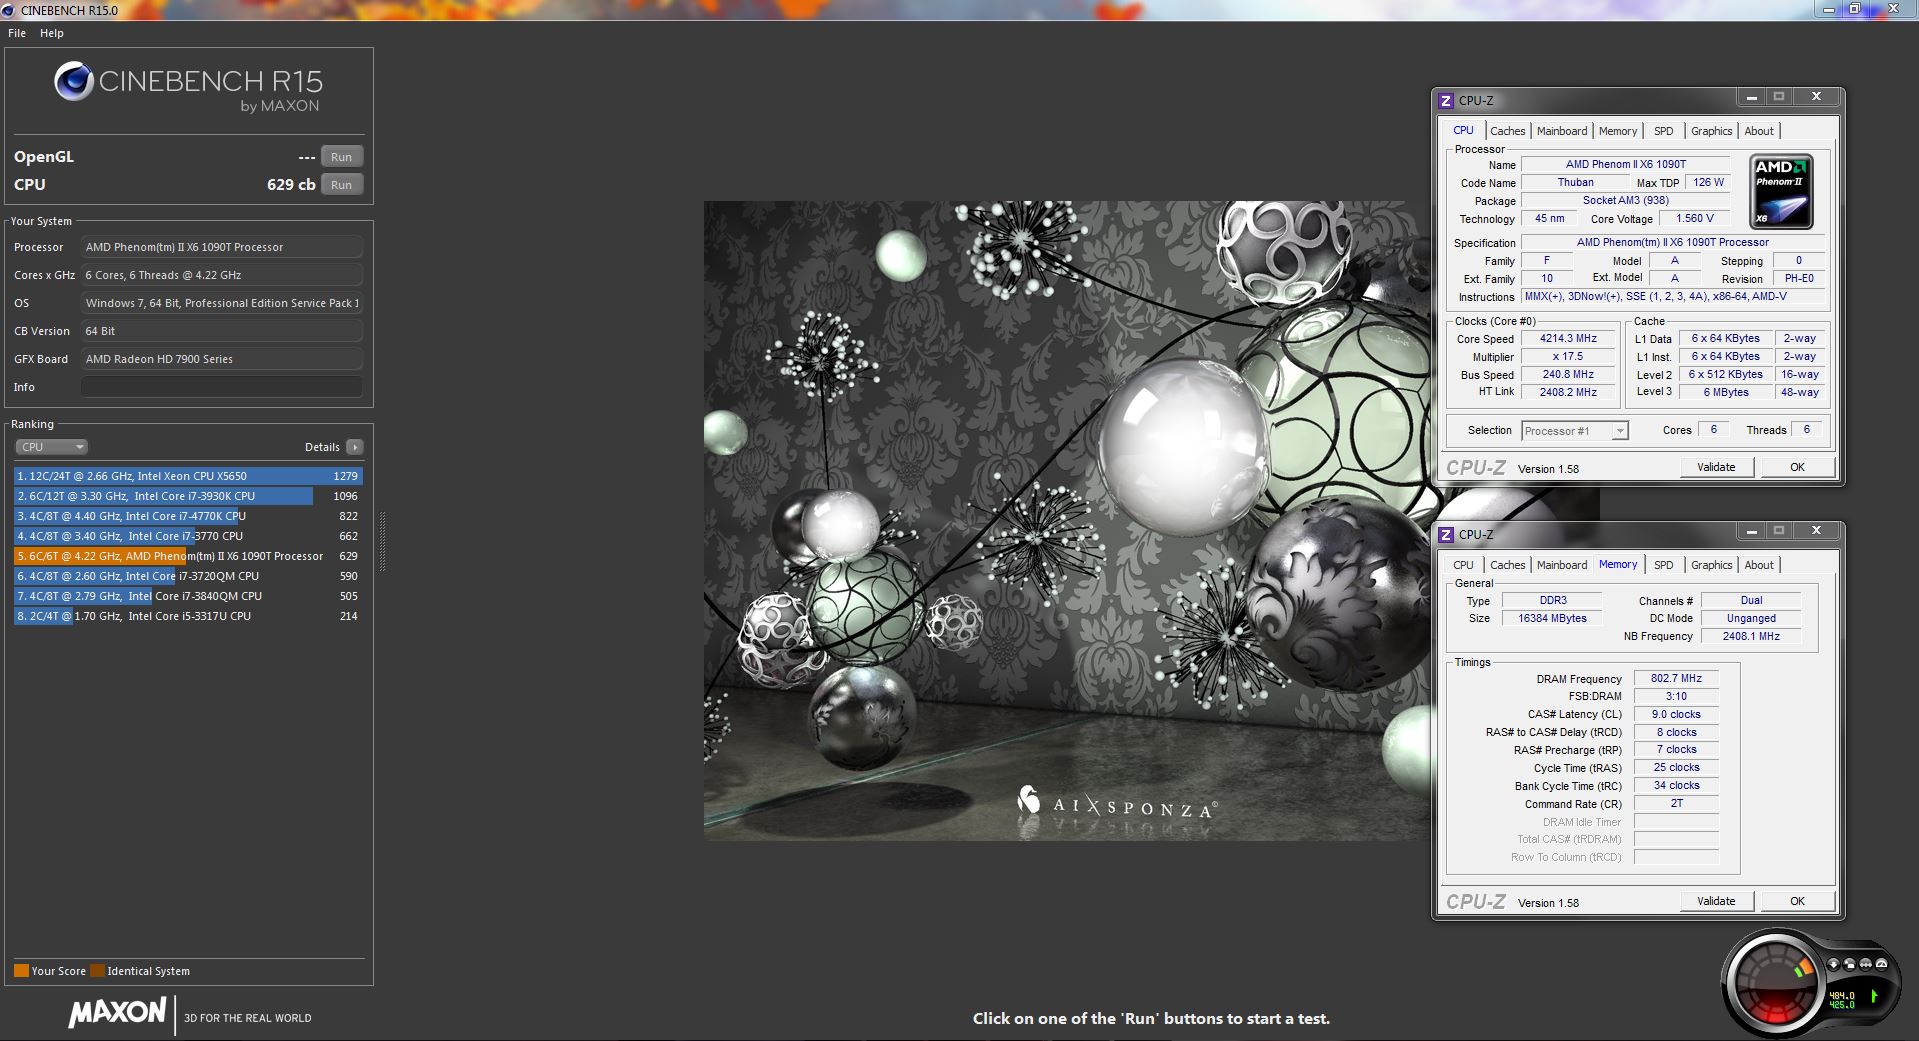Click the rendered spheres scene image
Screen dimensions: 1919x1041
pyautogui.click(x=1067, y=520)
